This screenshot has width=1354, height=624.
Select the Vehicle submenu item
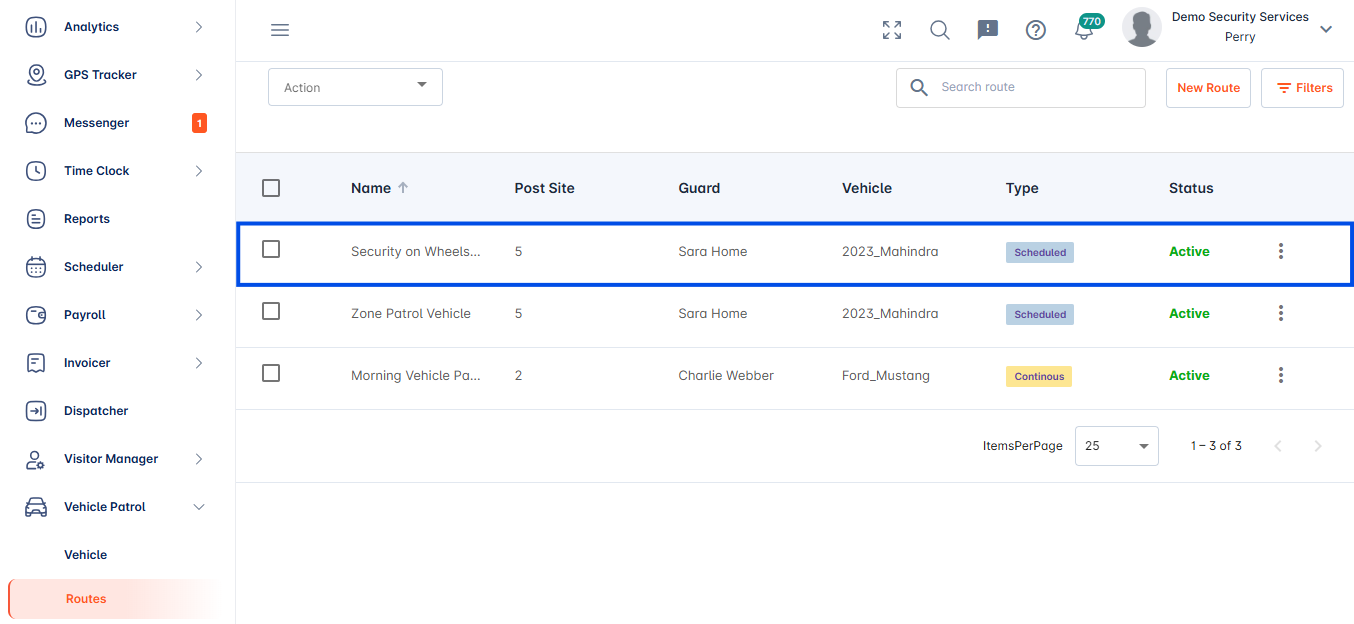pos(85,555)
